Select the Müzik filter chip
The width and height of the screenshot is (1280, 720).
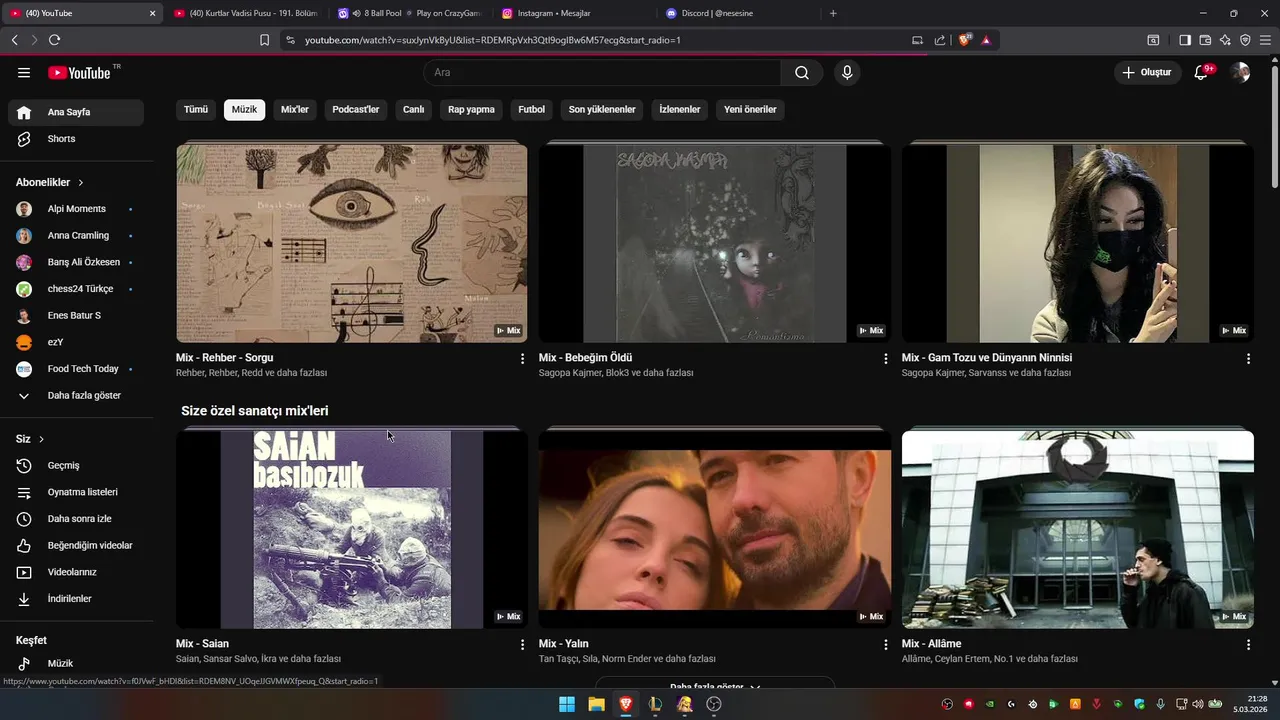coord(244,110)
